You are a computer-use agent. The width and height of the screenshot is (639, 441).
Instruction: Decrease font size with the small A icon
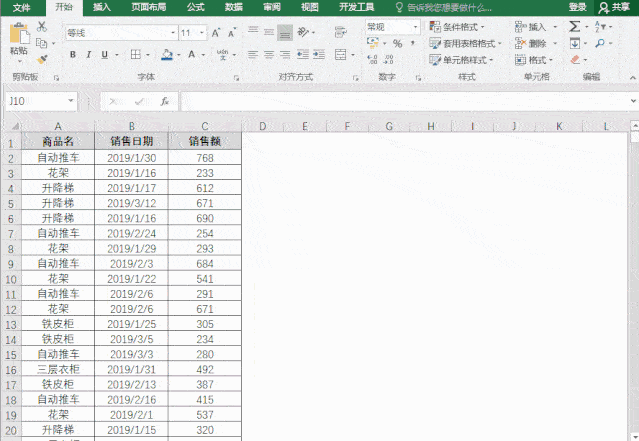click(231, 33)
